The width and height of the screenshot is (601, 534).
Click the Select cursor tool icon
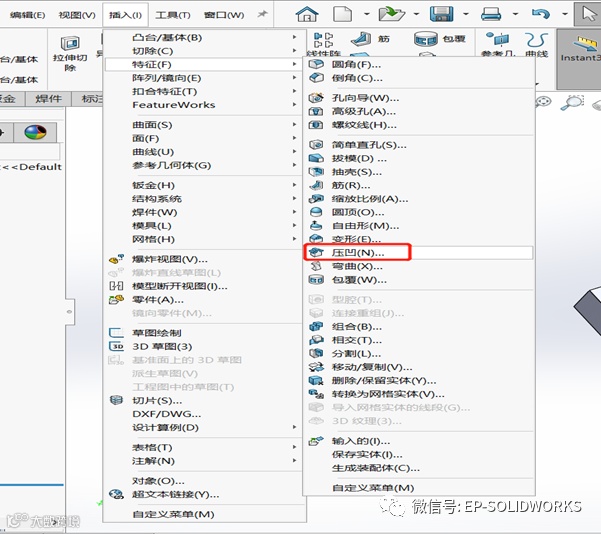pos(589,15)
